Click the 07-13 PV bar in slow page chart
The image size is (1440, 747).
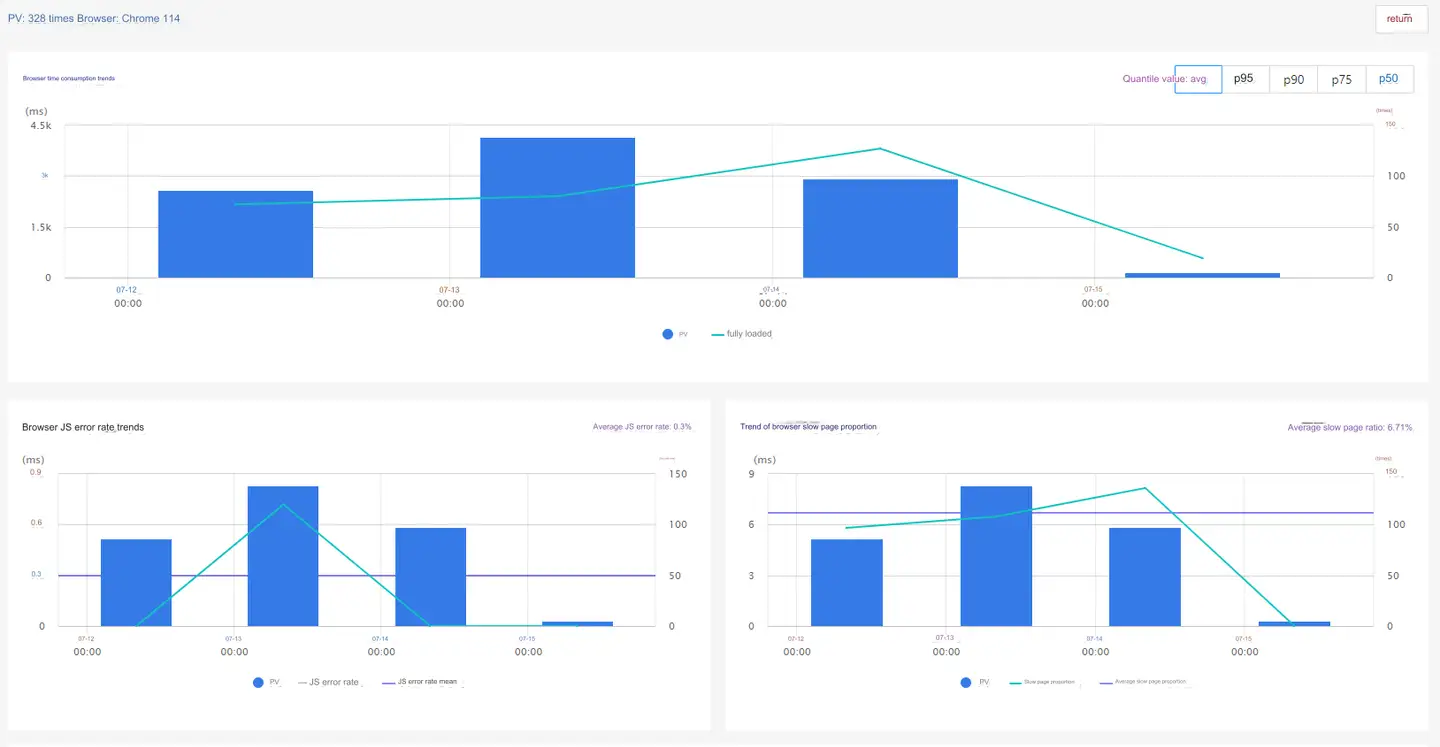tap(996, 556)
